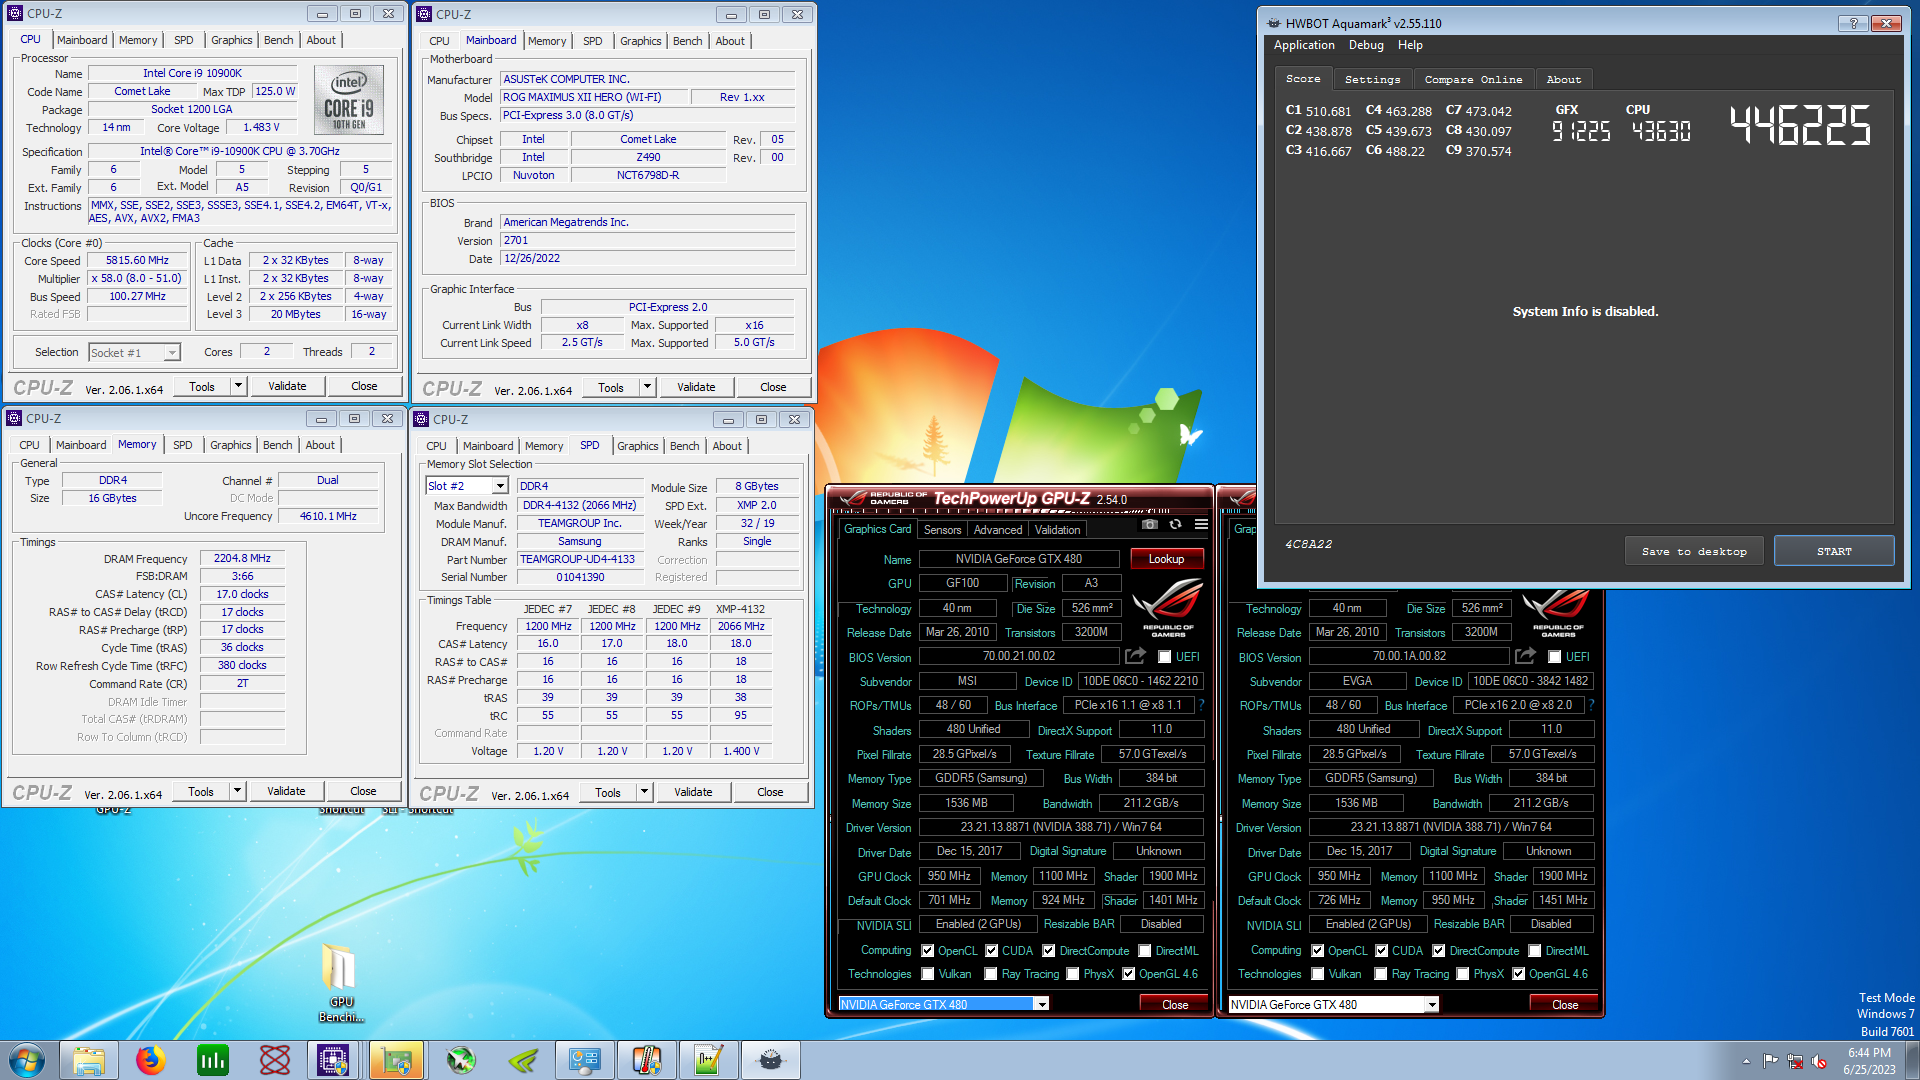The width and height of the screenshot is (1920, 1080).
Task: Click the DRAM Frequency value 2204.8 MHz
Action: [x=242, y=558]
